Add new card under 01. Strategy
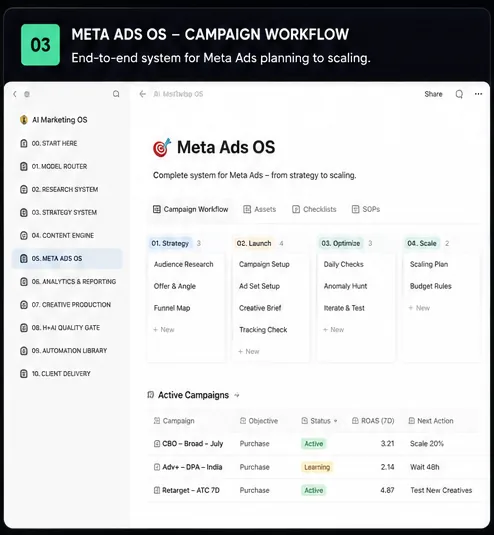The width and height of the screenshot is (494, 535). click(x=164, y=330)
